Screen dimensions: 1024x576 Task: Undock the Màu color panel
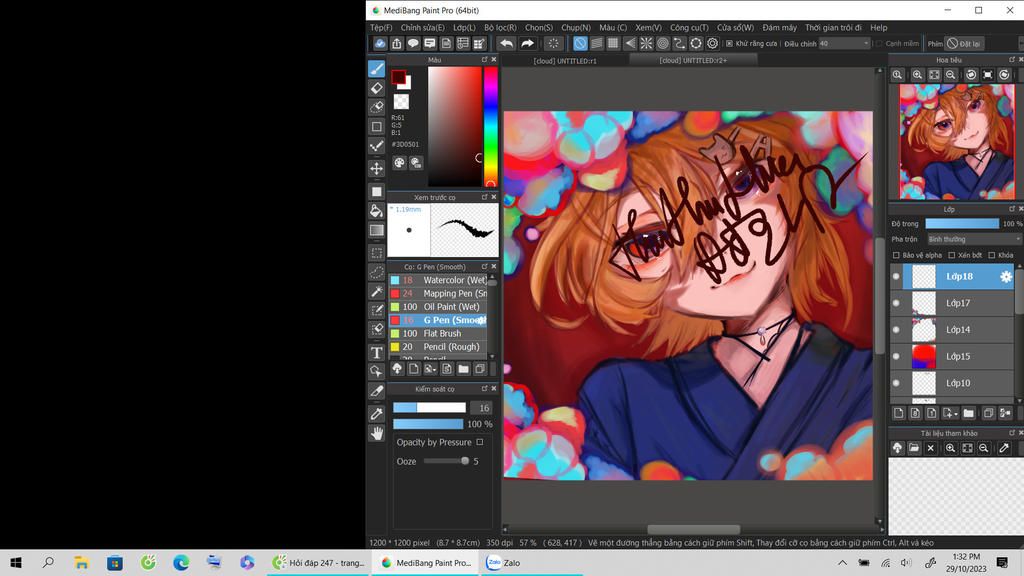click(485, 59)
